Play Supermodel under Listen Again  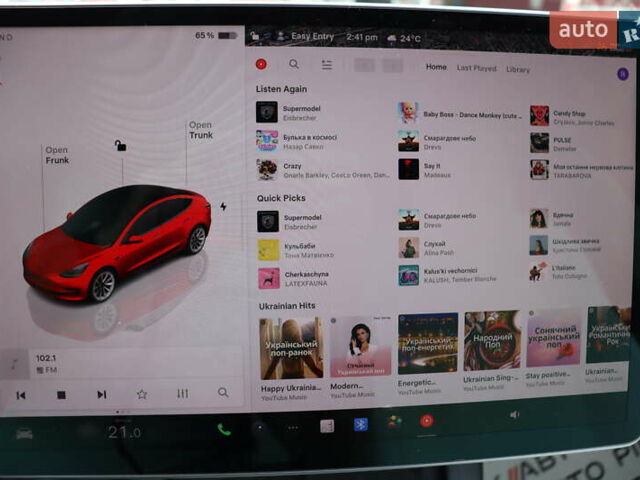click(289, 112)
